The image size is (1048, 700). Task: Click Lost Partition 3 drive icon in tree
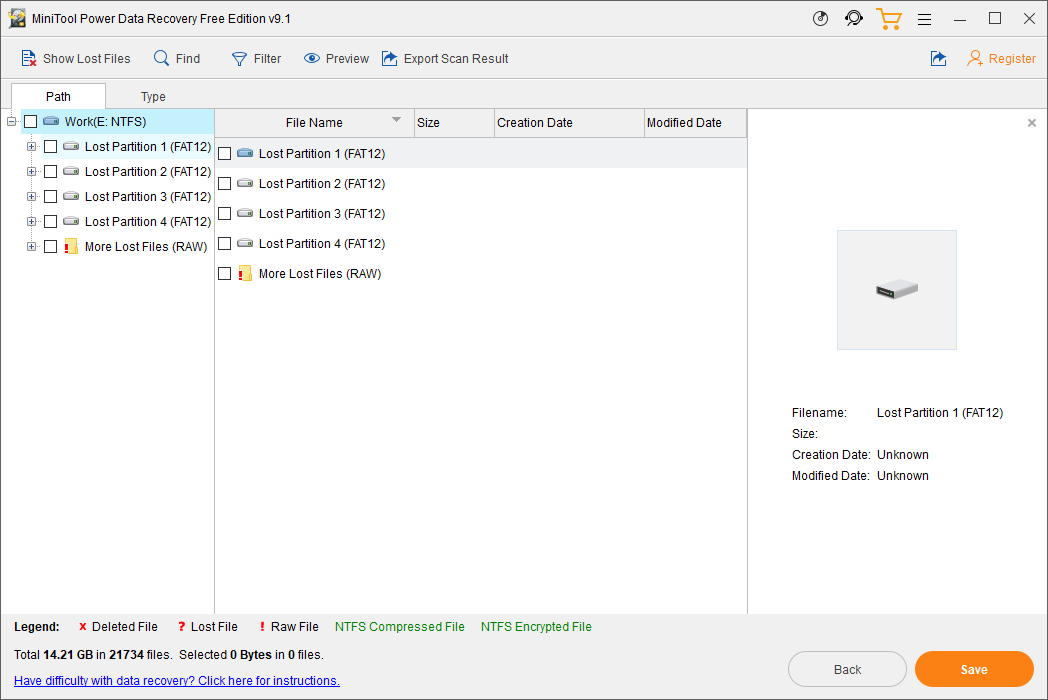(71, 196)
